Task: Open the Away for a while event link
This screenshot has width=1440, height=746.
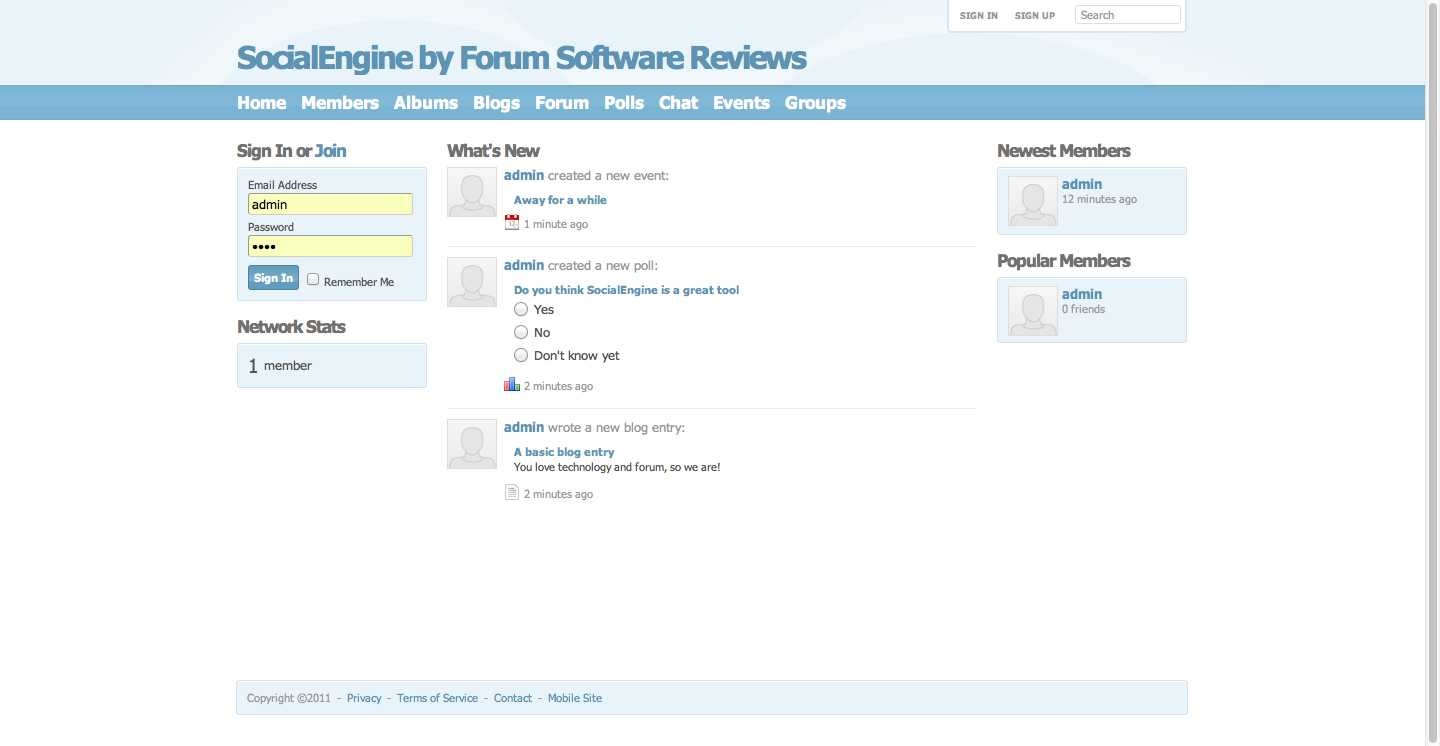Action: pyautogui.click(x=560, y=200)
